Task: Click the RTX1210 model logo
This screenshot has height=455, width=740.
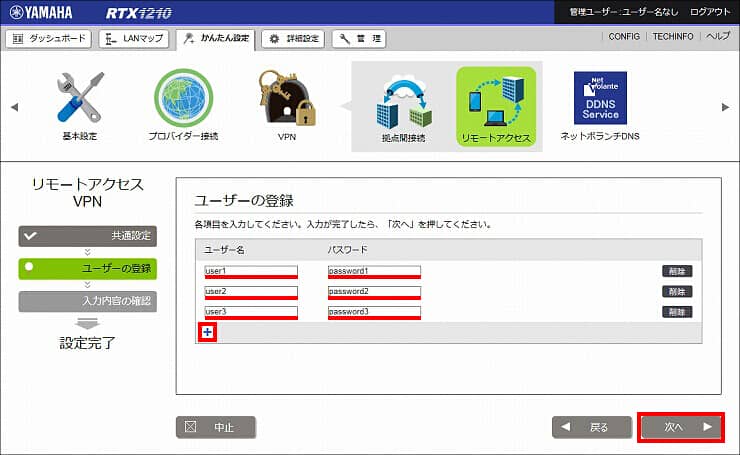Action: [x=139, y=13]
